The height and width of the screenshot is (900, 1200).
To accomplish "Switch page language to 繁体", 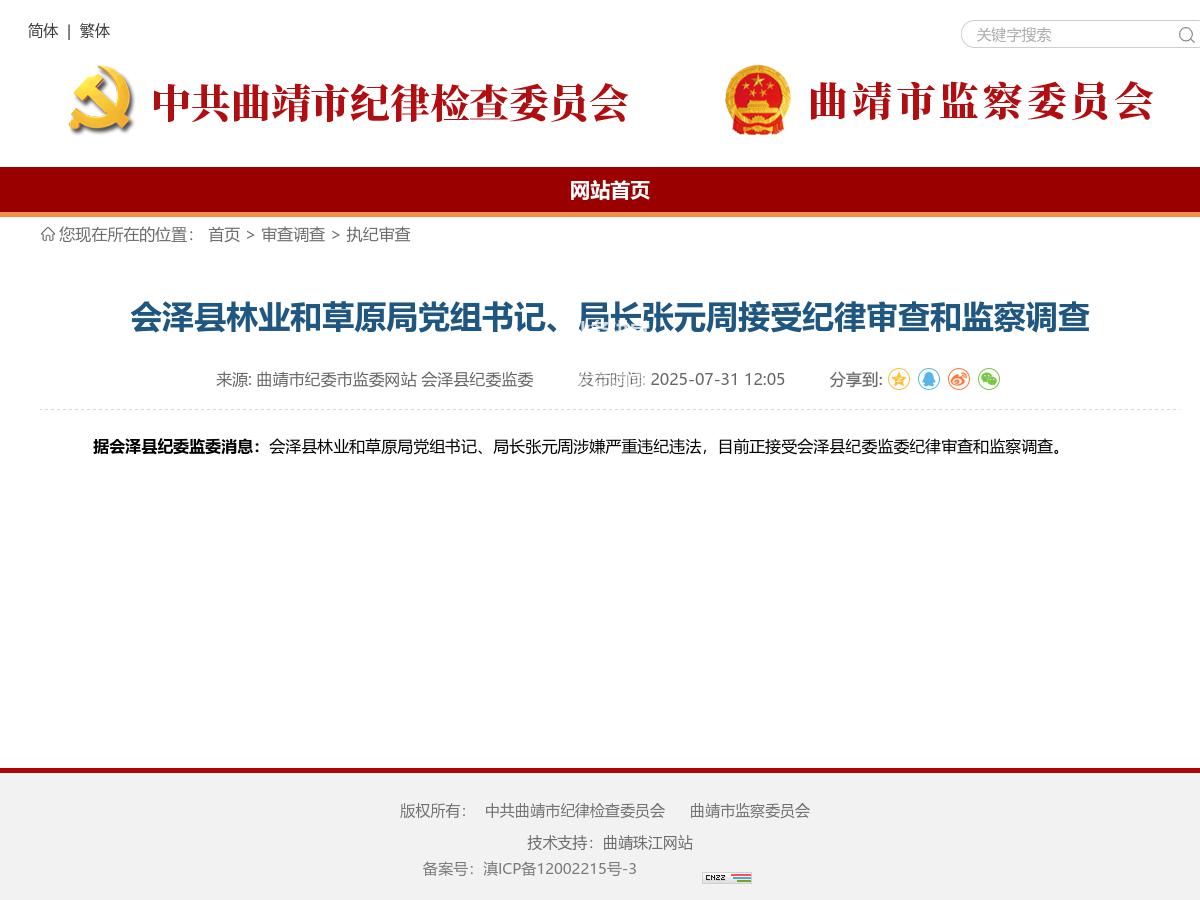I will (x=94, y=31).
